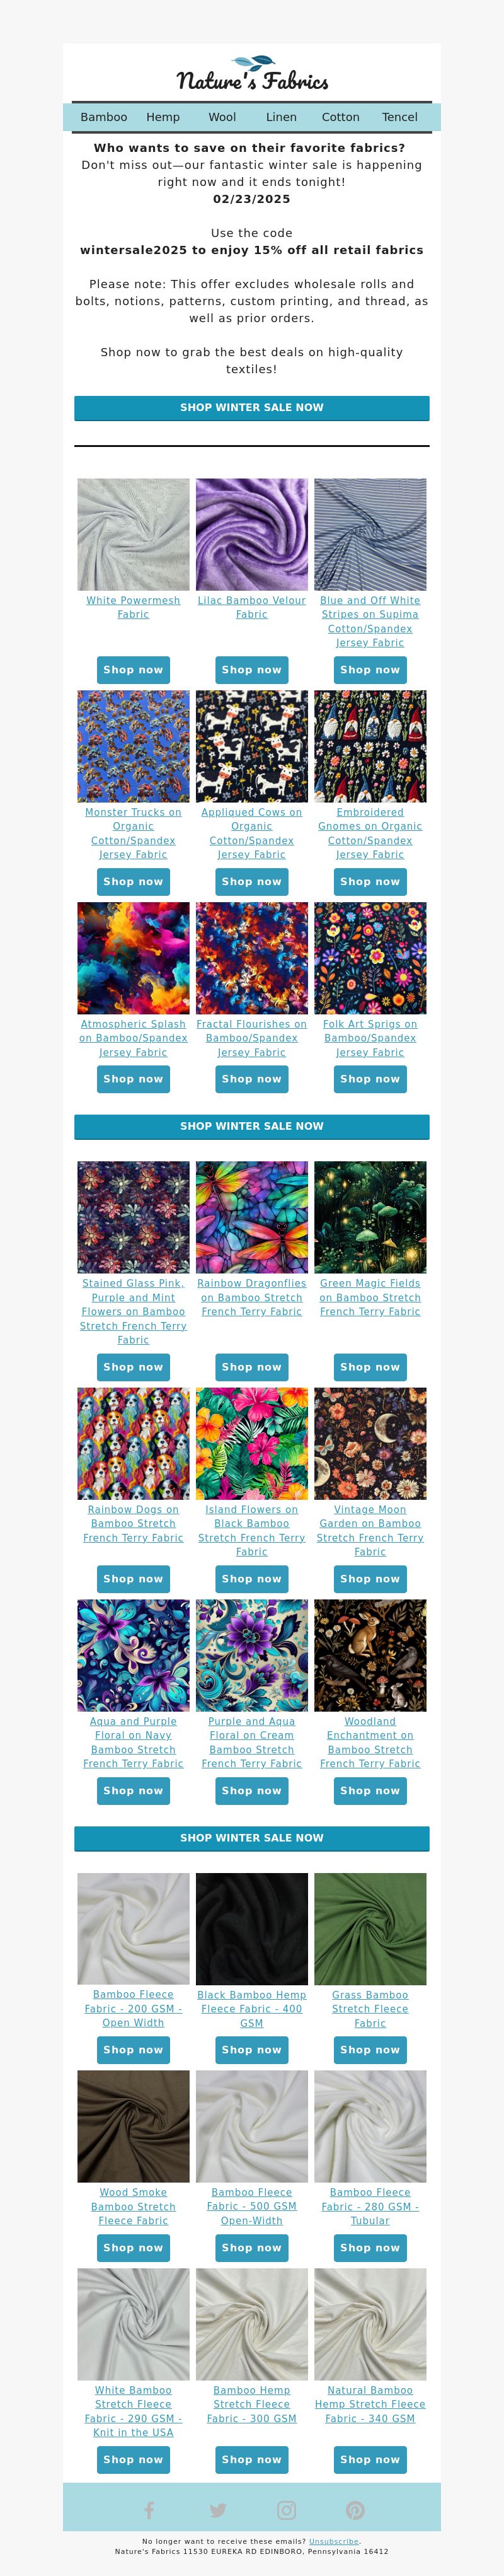Go to the Linen category

click(281, 117)
